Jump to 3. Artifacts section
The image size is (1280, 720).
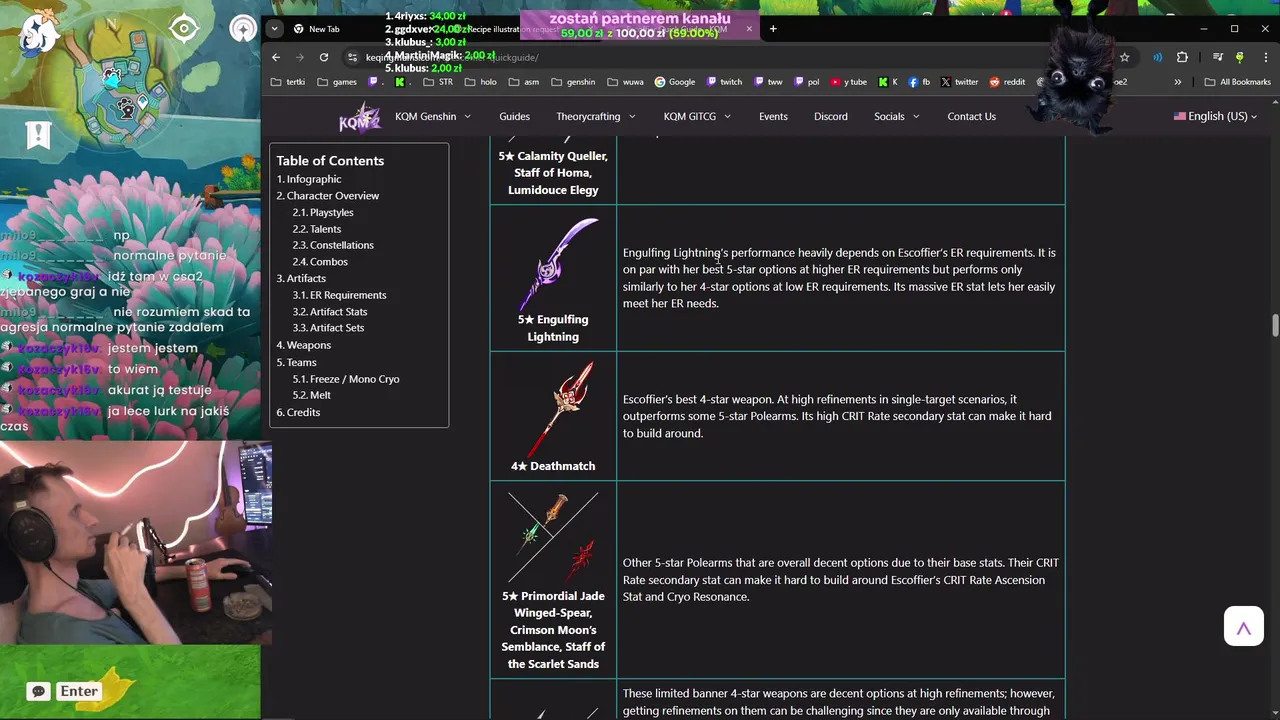click(x=301, y=278)
